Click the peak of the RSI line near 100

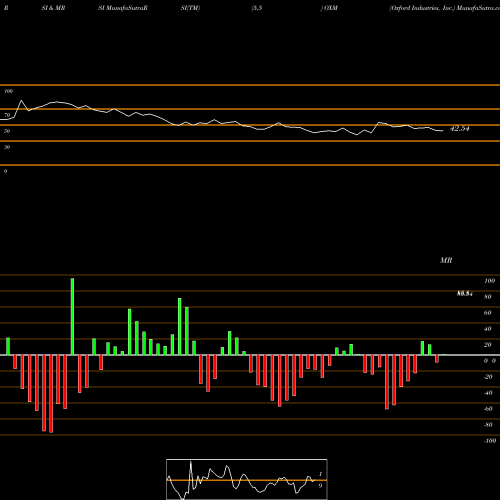coord(22,100)
